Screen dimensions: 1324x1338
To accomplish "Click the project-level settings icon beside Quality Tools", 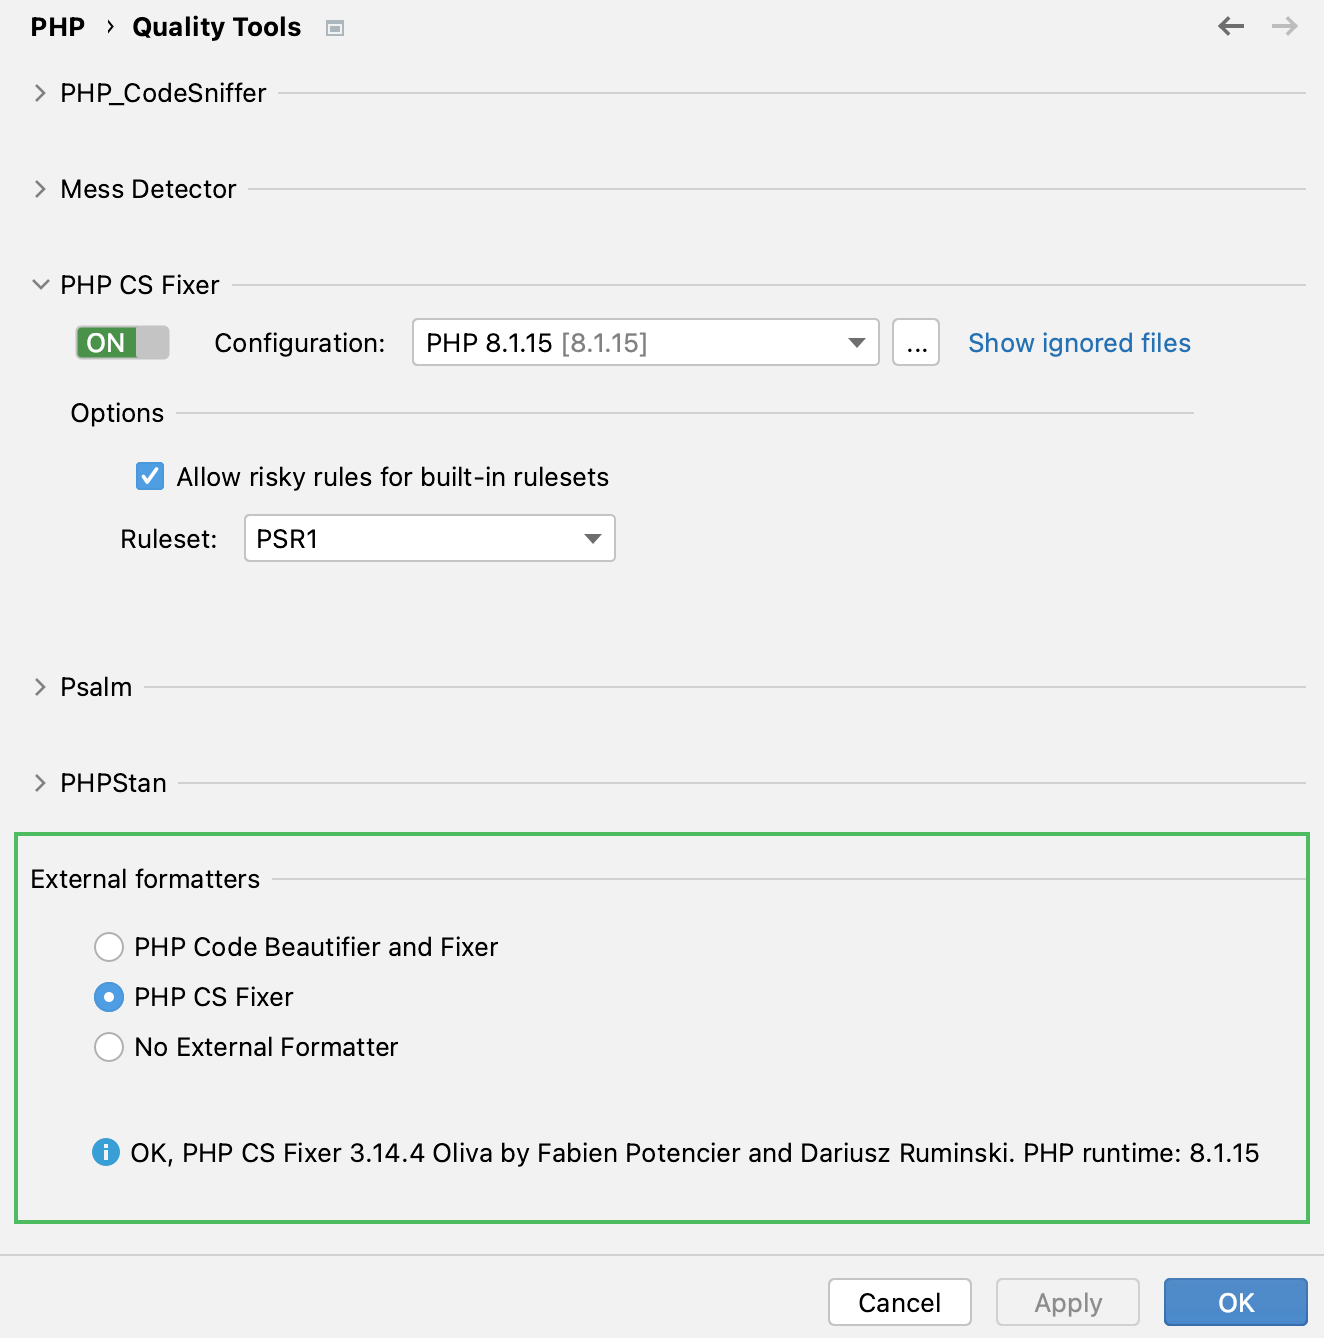I will [335, 28].
